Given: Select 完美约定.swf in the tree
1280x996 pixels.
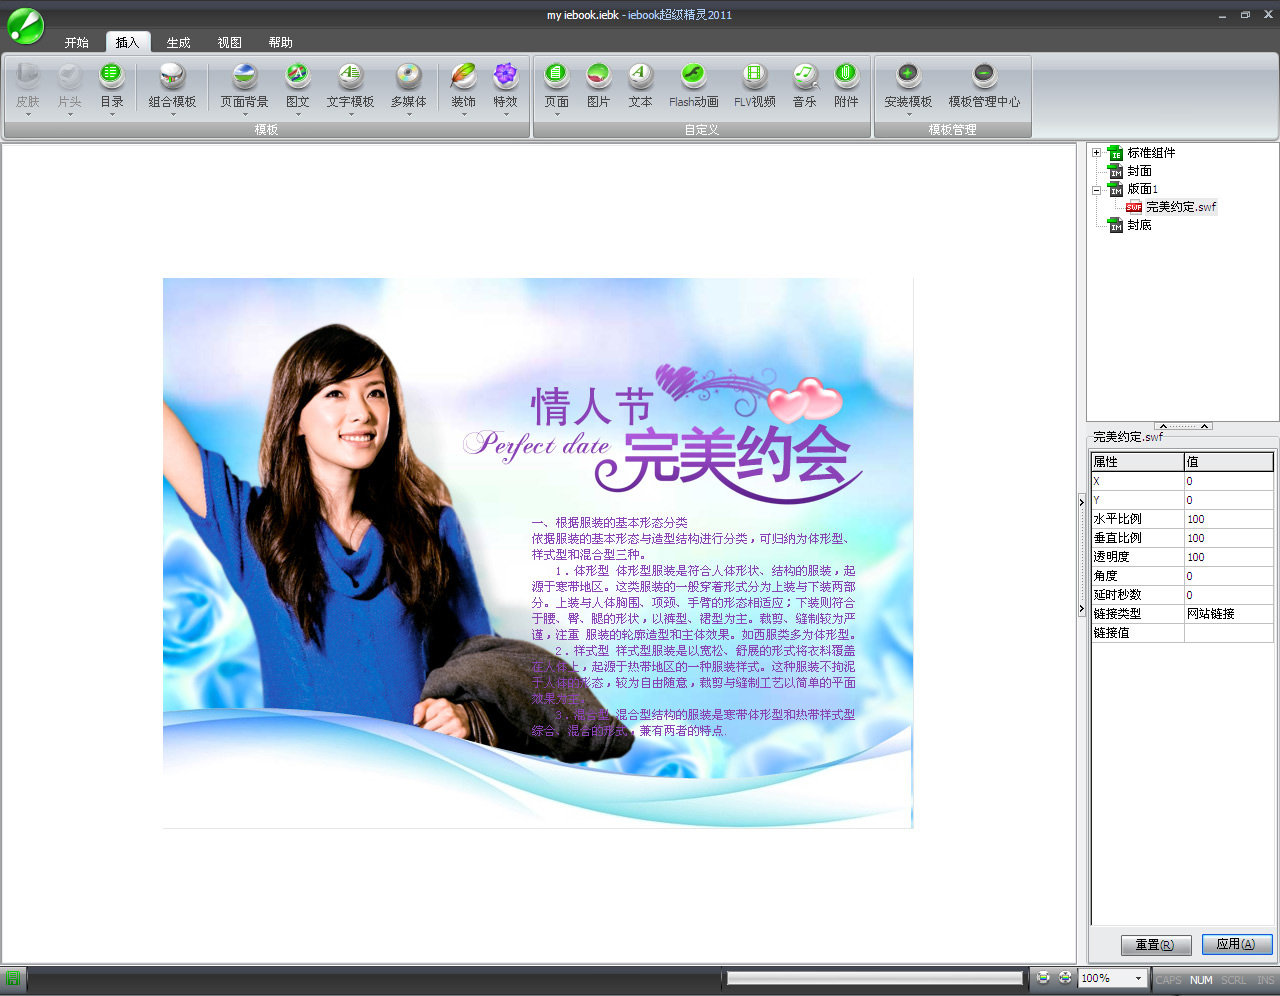Looking at the screenshot, I should 1180,207.
